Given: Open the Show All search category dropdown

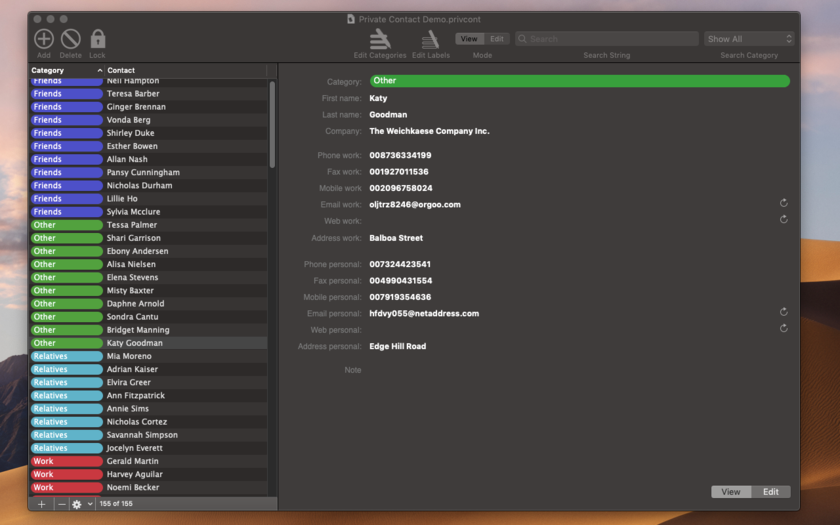Looking at the screenshot, I should point(749,39).
